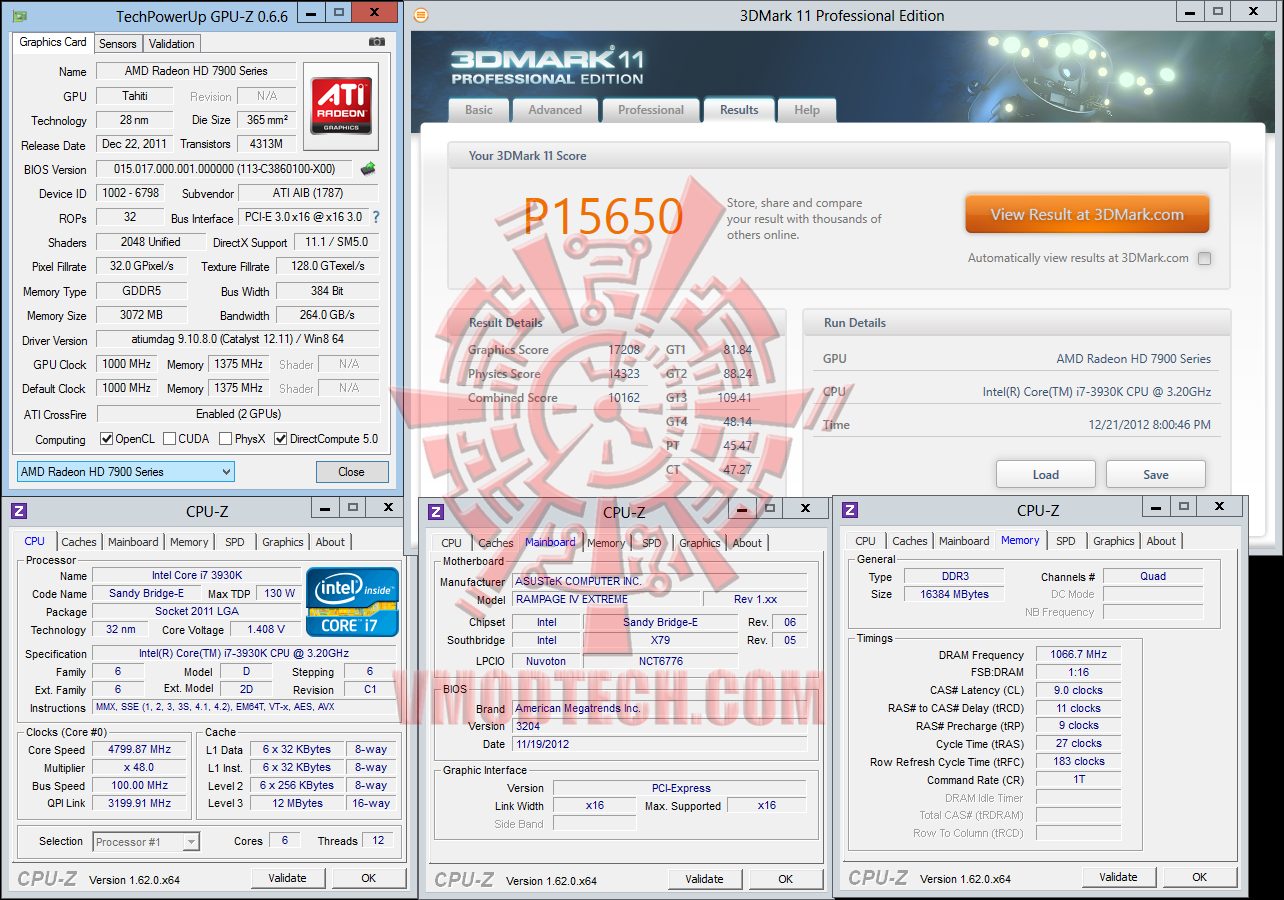The height and width of the screenshot is (900, 1284).
Task: Click the GPU-Z title bar app icon
Action: tap(20, 15)
